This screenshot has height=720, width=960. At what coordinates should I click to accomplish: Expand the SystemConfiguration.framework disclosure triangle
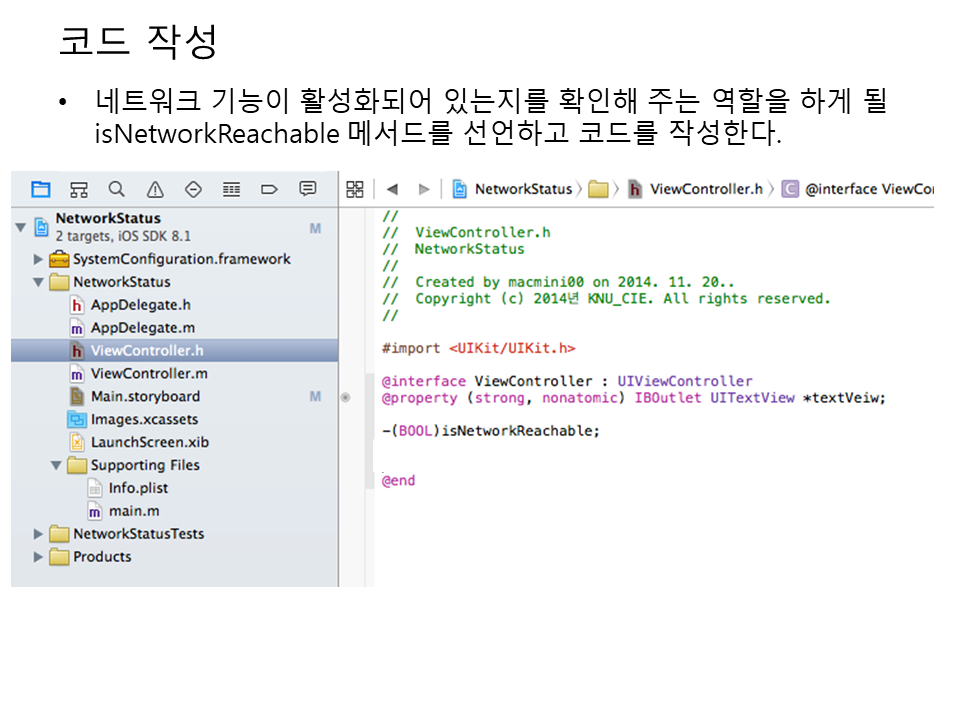coord(38,259)
